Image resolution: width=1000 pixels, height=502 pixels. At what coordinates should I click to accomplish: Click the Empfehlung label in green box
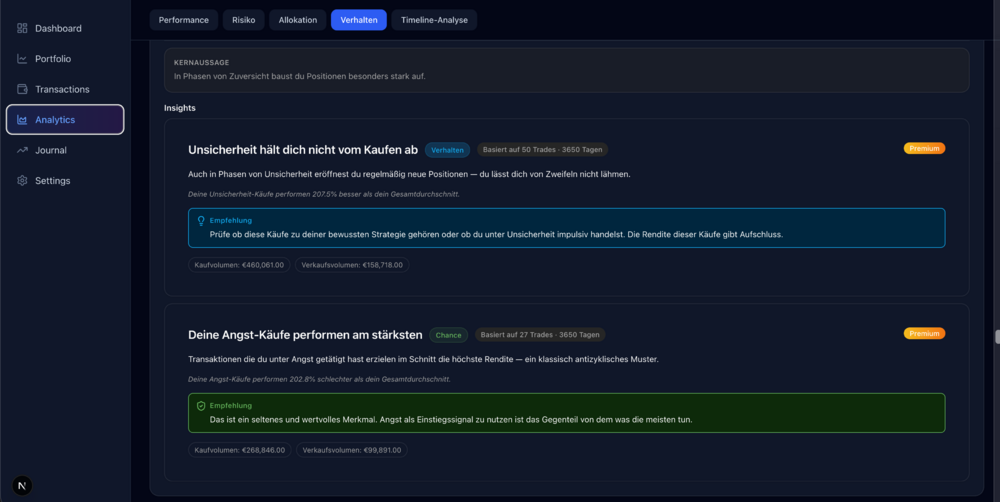(231, 406)
